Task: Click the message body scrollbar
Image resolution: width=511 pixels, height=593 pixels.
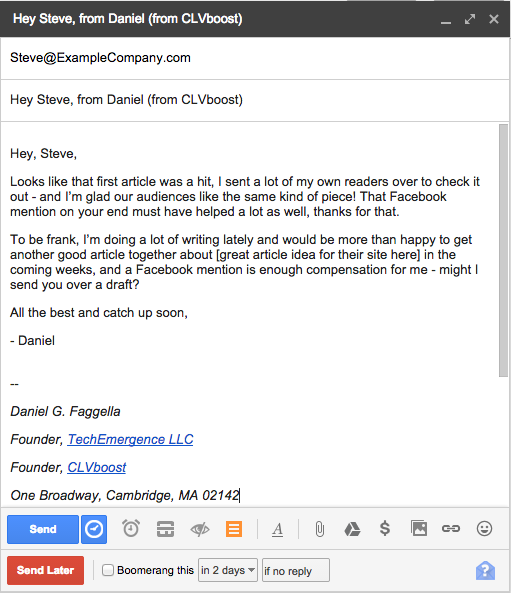Action: 503,250
